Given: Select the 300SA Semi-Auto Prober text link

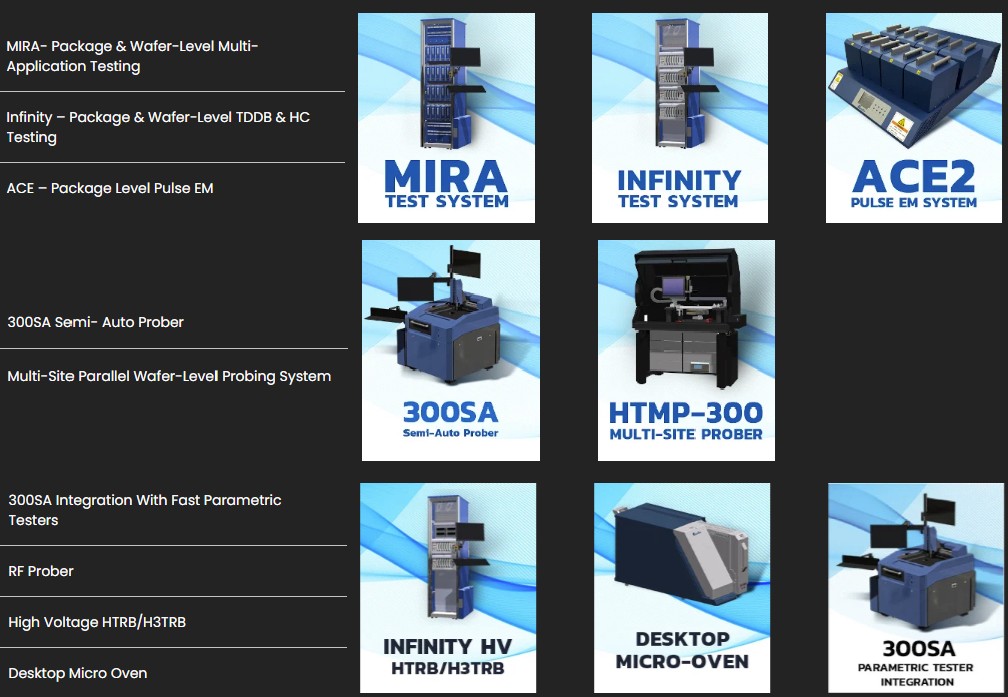Looking at the screenshot, I should click(95, 322).
